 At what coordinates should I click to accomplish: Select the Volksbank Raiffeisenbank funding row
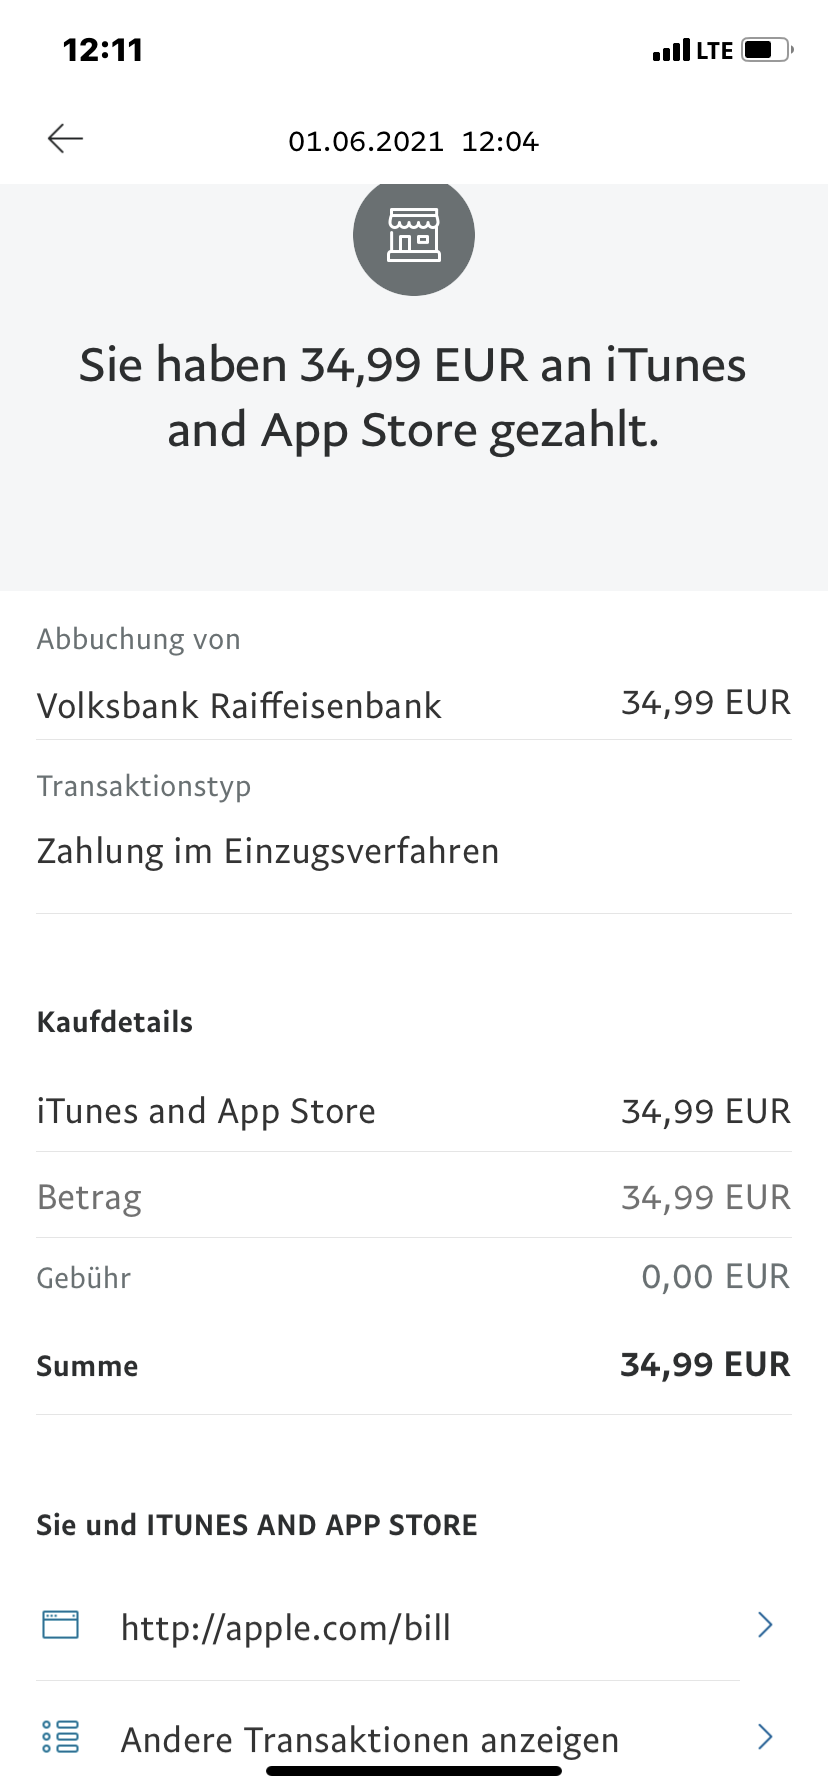click(x=413, y=705)
